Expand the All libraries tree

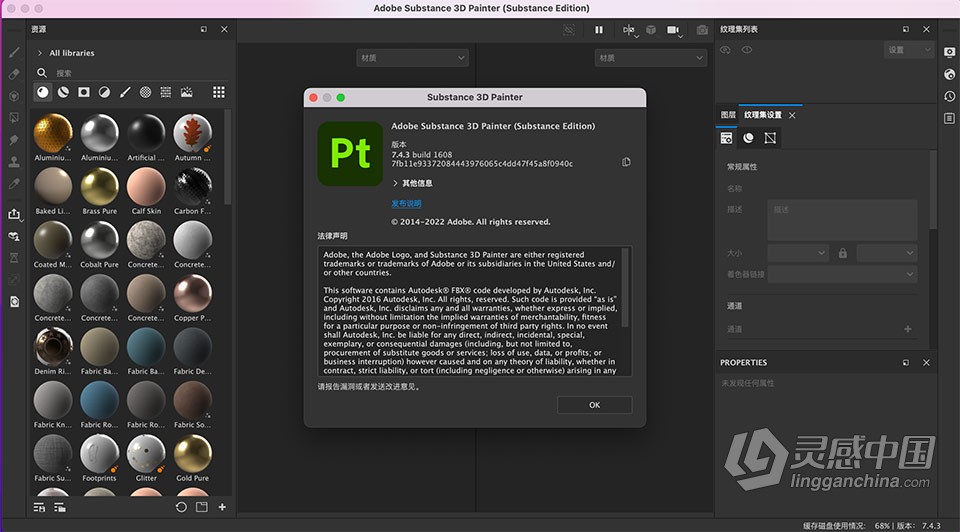pos(40,53)
